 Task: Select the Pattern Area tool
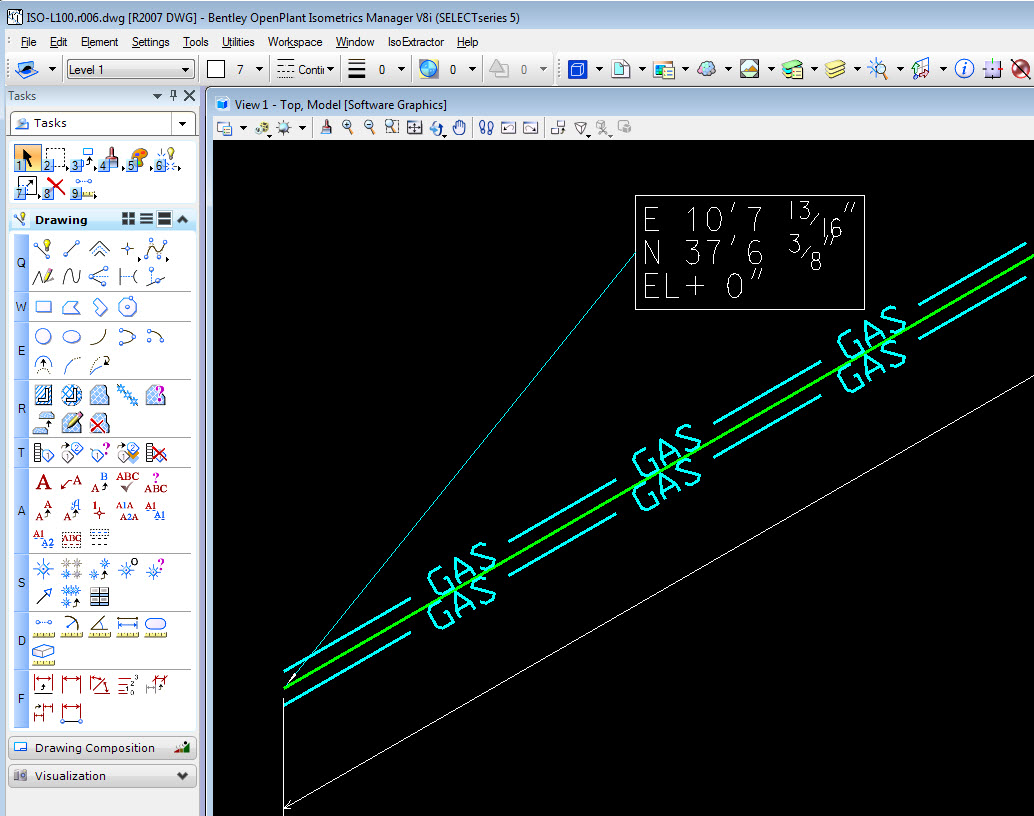100,394
